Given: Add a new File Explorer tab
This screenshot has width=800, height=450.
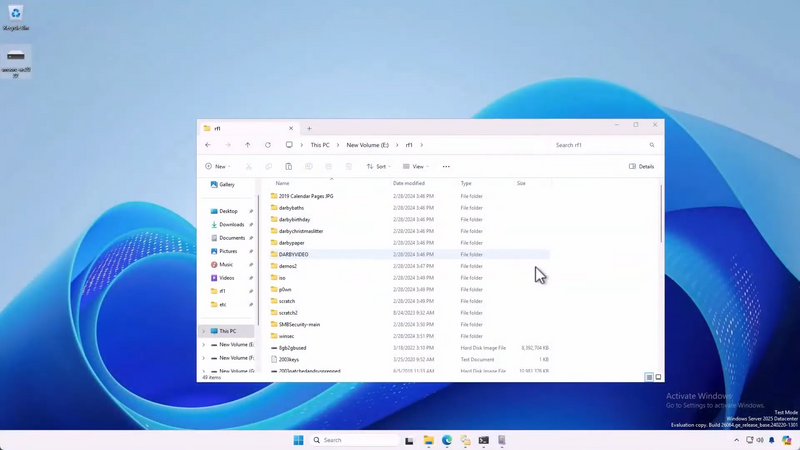Looking at the screenshot, I should (309, 128).
